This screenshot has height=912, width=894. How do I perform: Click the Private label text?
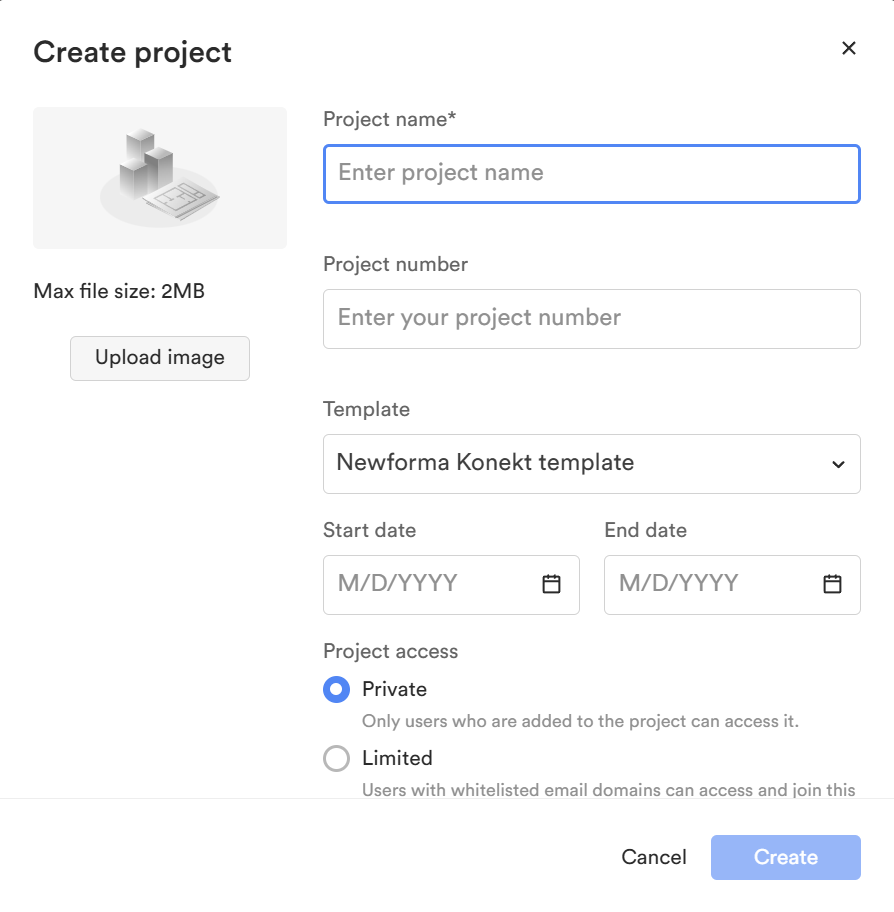click(394, 689)
